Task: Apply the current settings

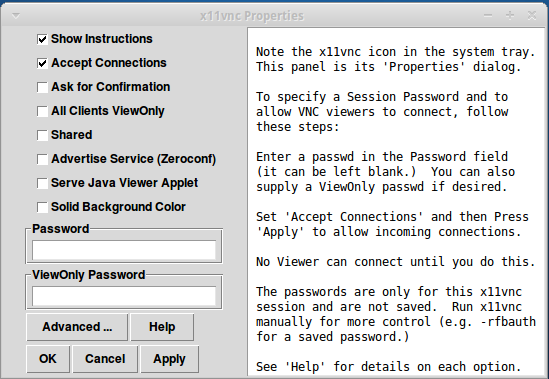Action: (169, 359)
